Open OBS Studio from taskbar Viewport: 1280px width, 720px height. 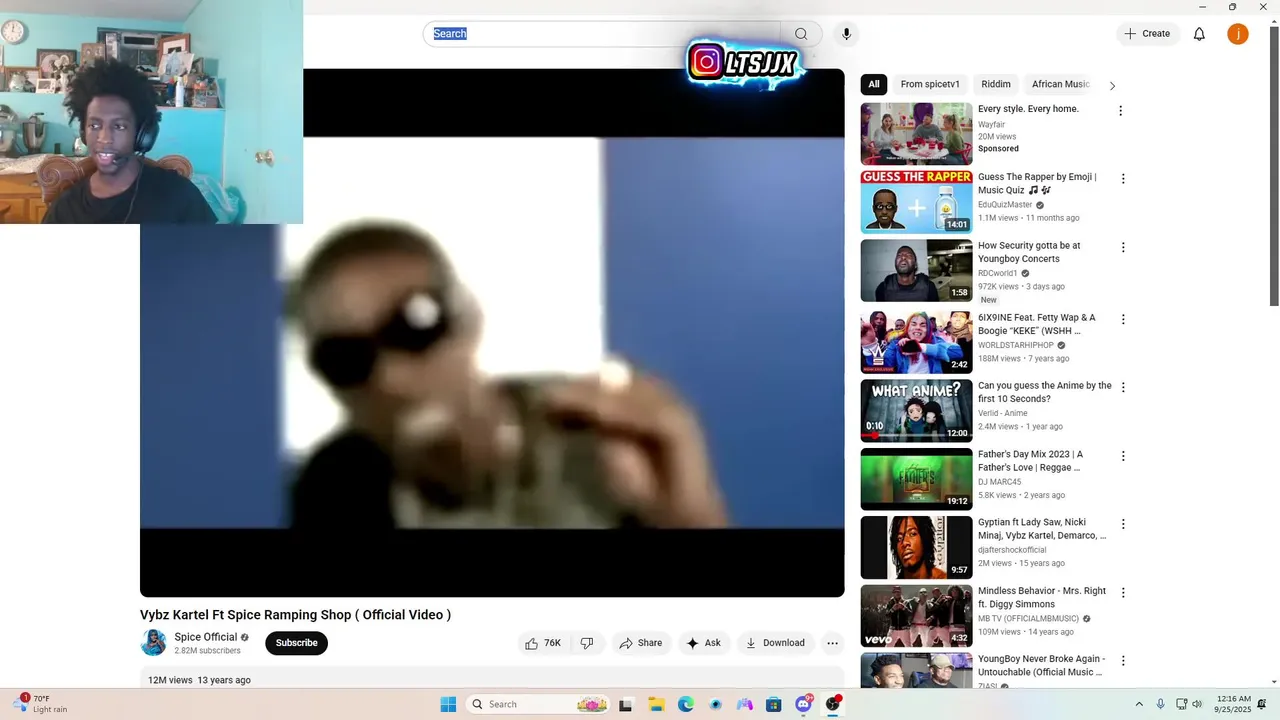[x=832, y=704]
